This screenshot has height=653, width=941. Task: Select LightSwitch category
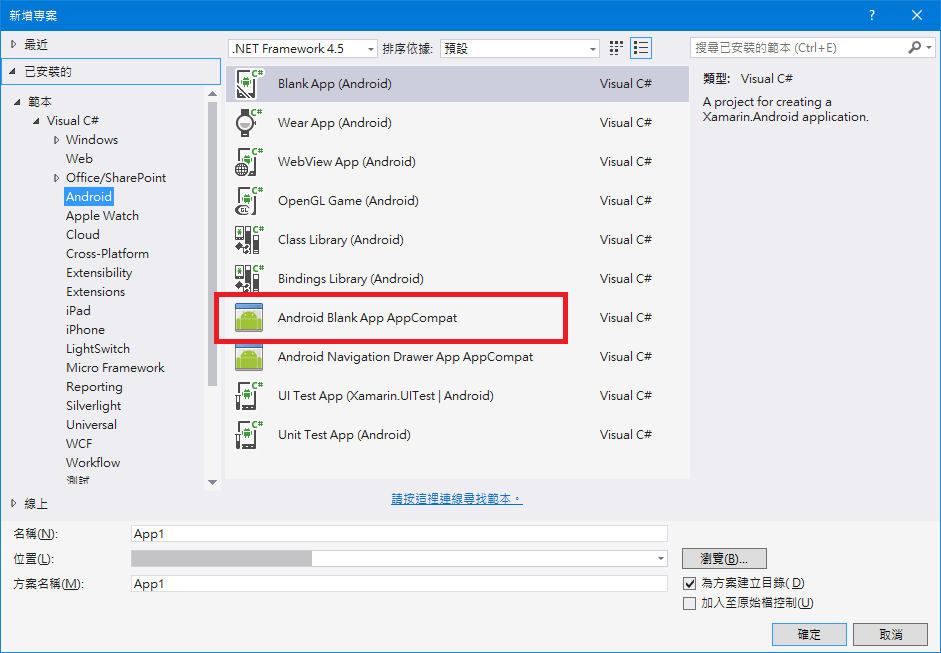click(98, 349)
